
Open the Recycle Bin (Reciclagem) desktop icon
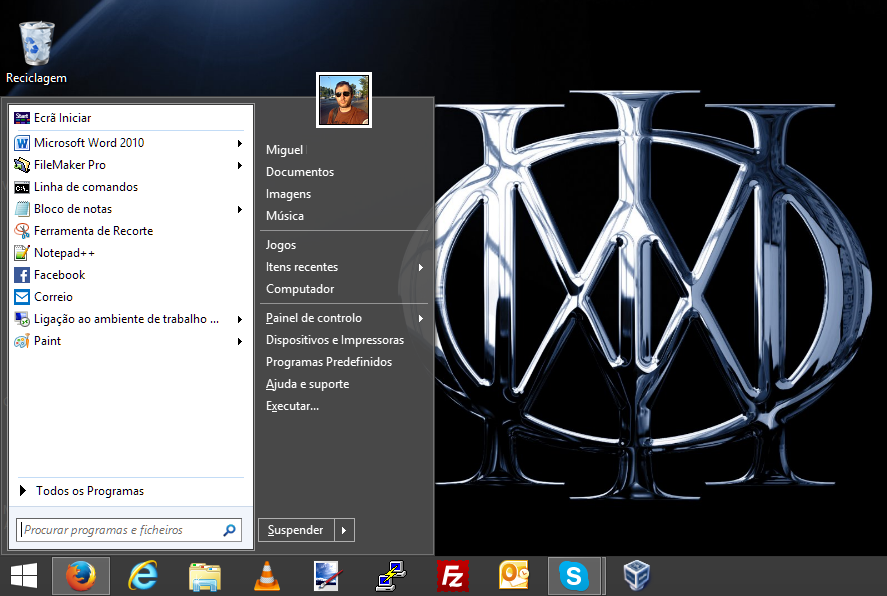coord(37,52)
